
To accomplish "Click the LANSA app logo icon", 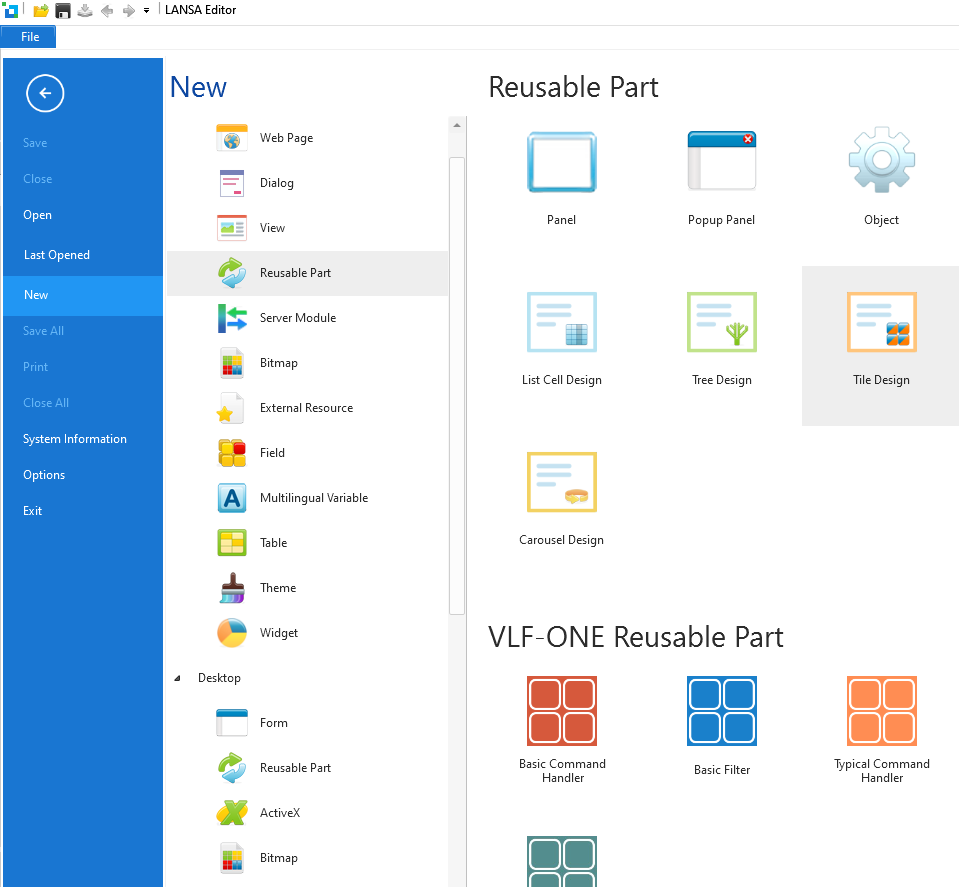I will 11,10.
